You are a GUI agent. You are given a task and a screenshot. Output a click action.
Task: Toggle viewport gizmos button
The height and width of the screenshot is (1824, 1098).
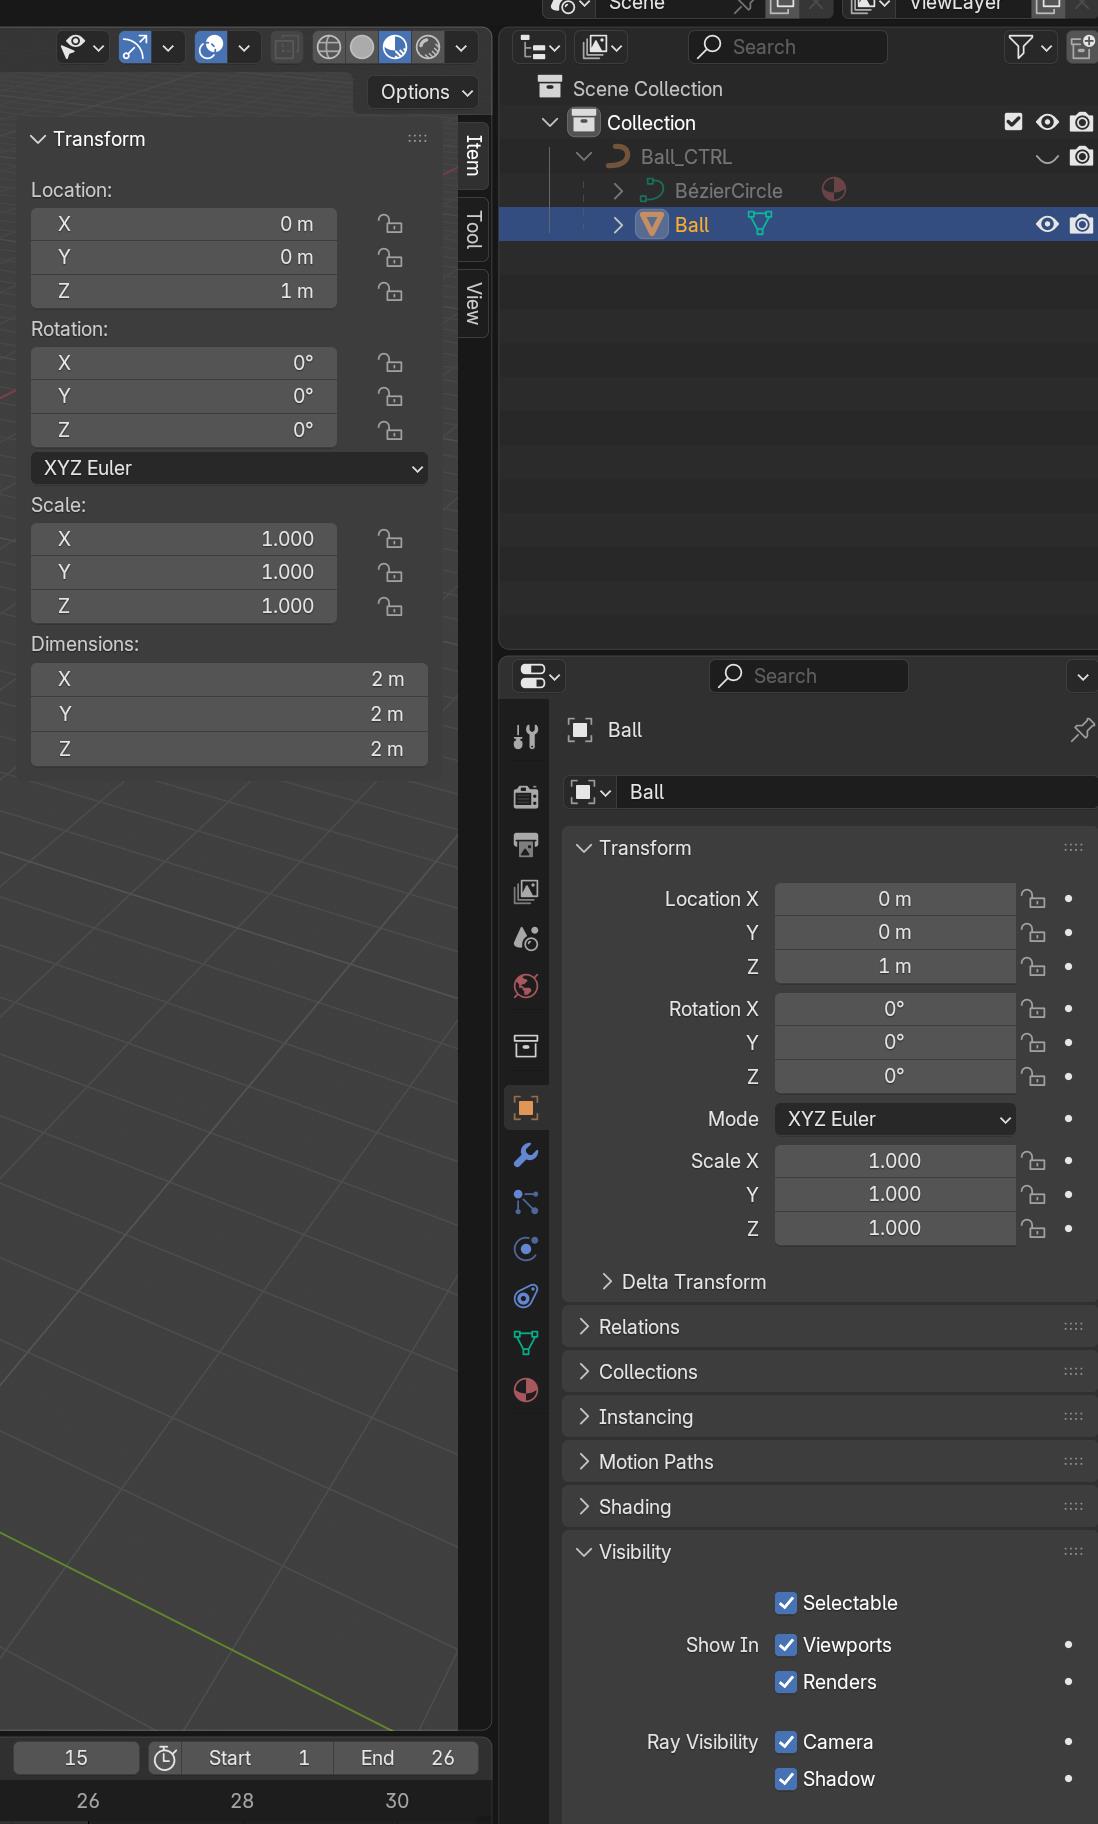tap(135, 47)
